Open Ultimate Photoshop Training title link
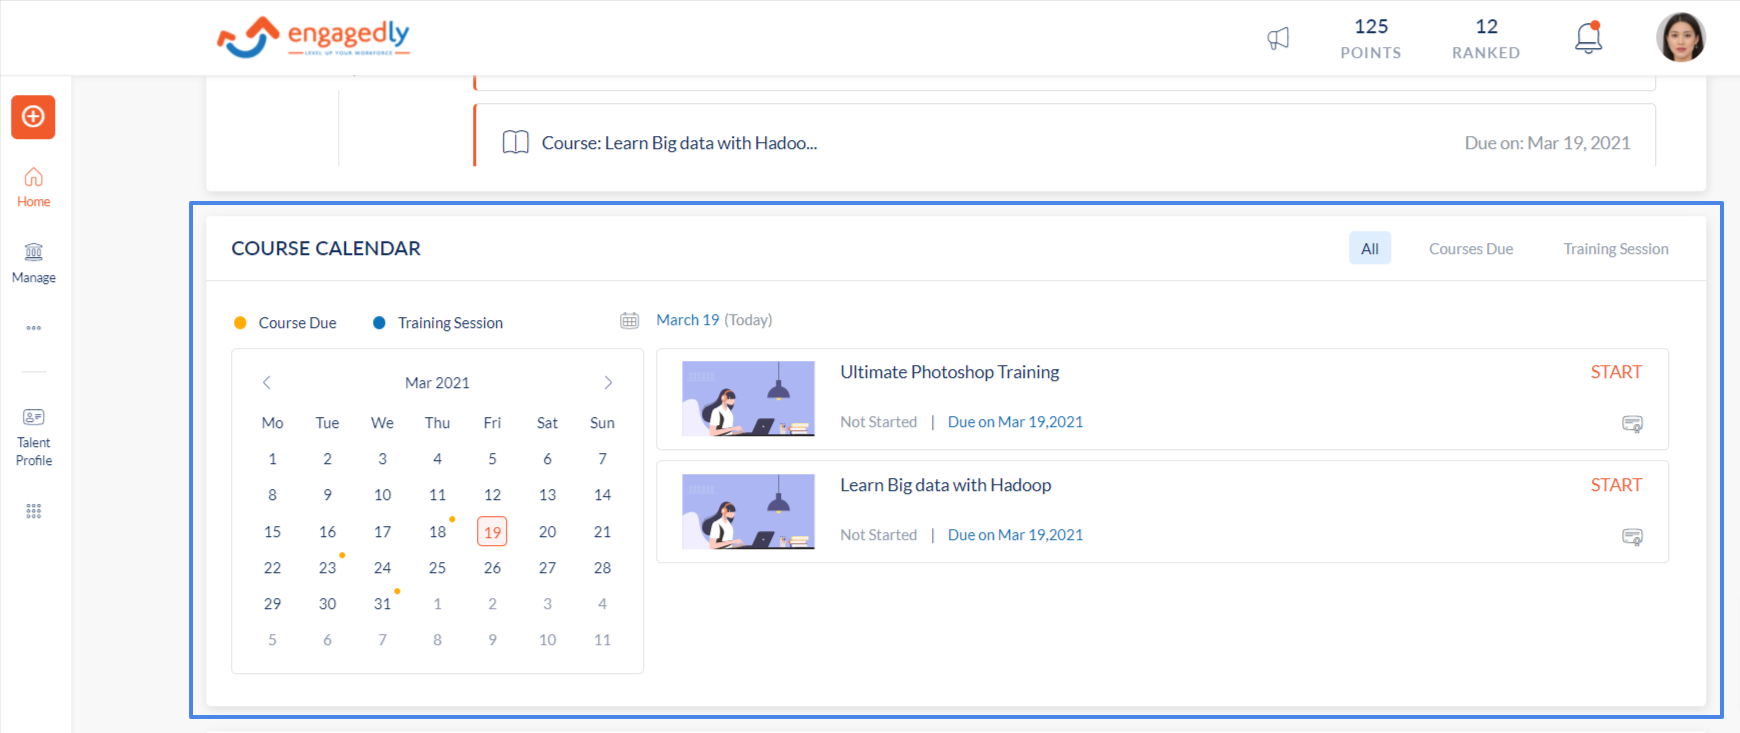 949,372
